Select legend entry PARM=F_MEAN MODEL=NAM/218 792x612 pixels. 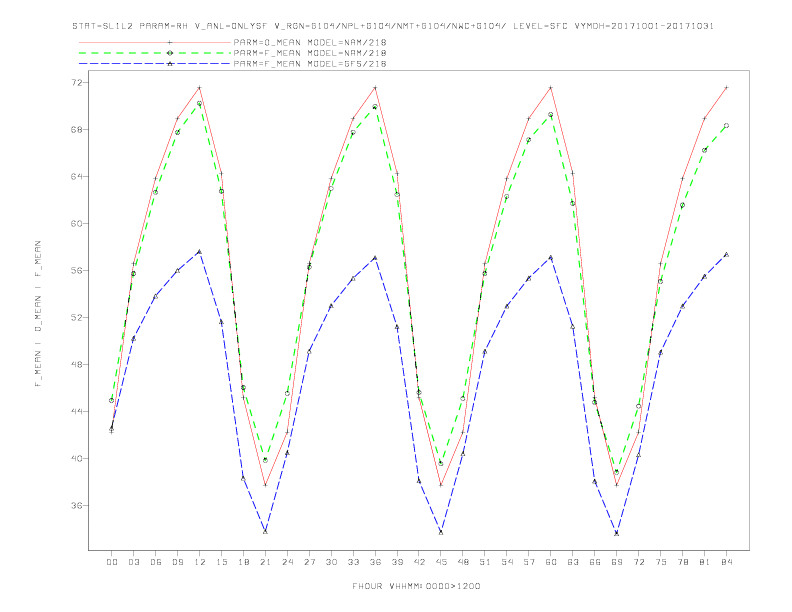click(x=310, y=53)
